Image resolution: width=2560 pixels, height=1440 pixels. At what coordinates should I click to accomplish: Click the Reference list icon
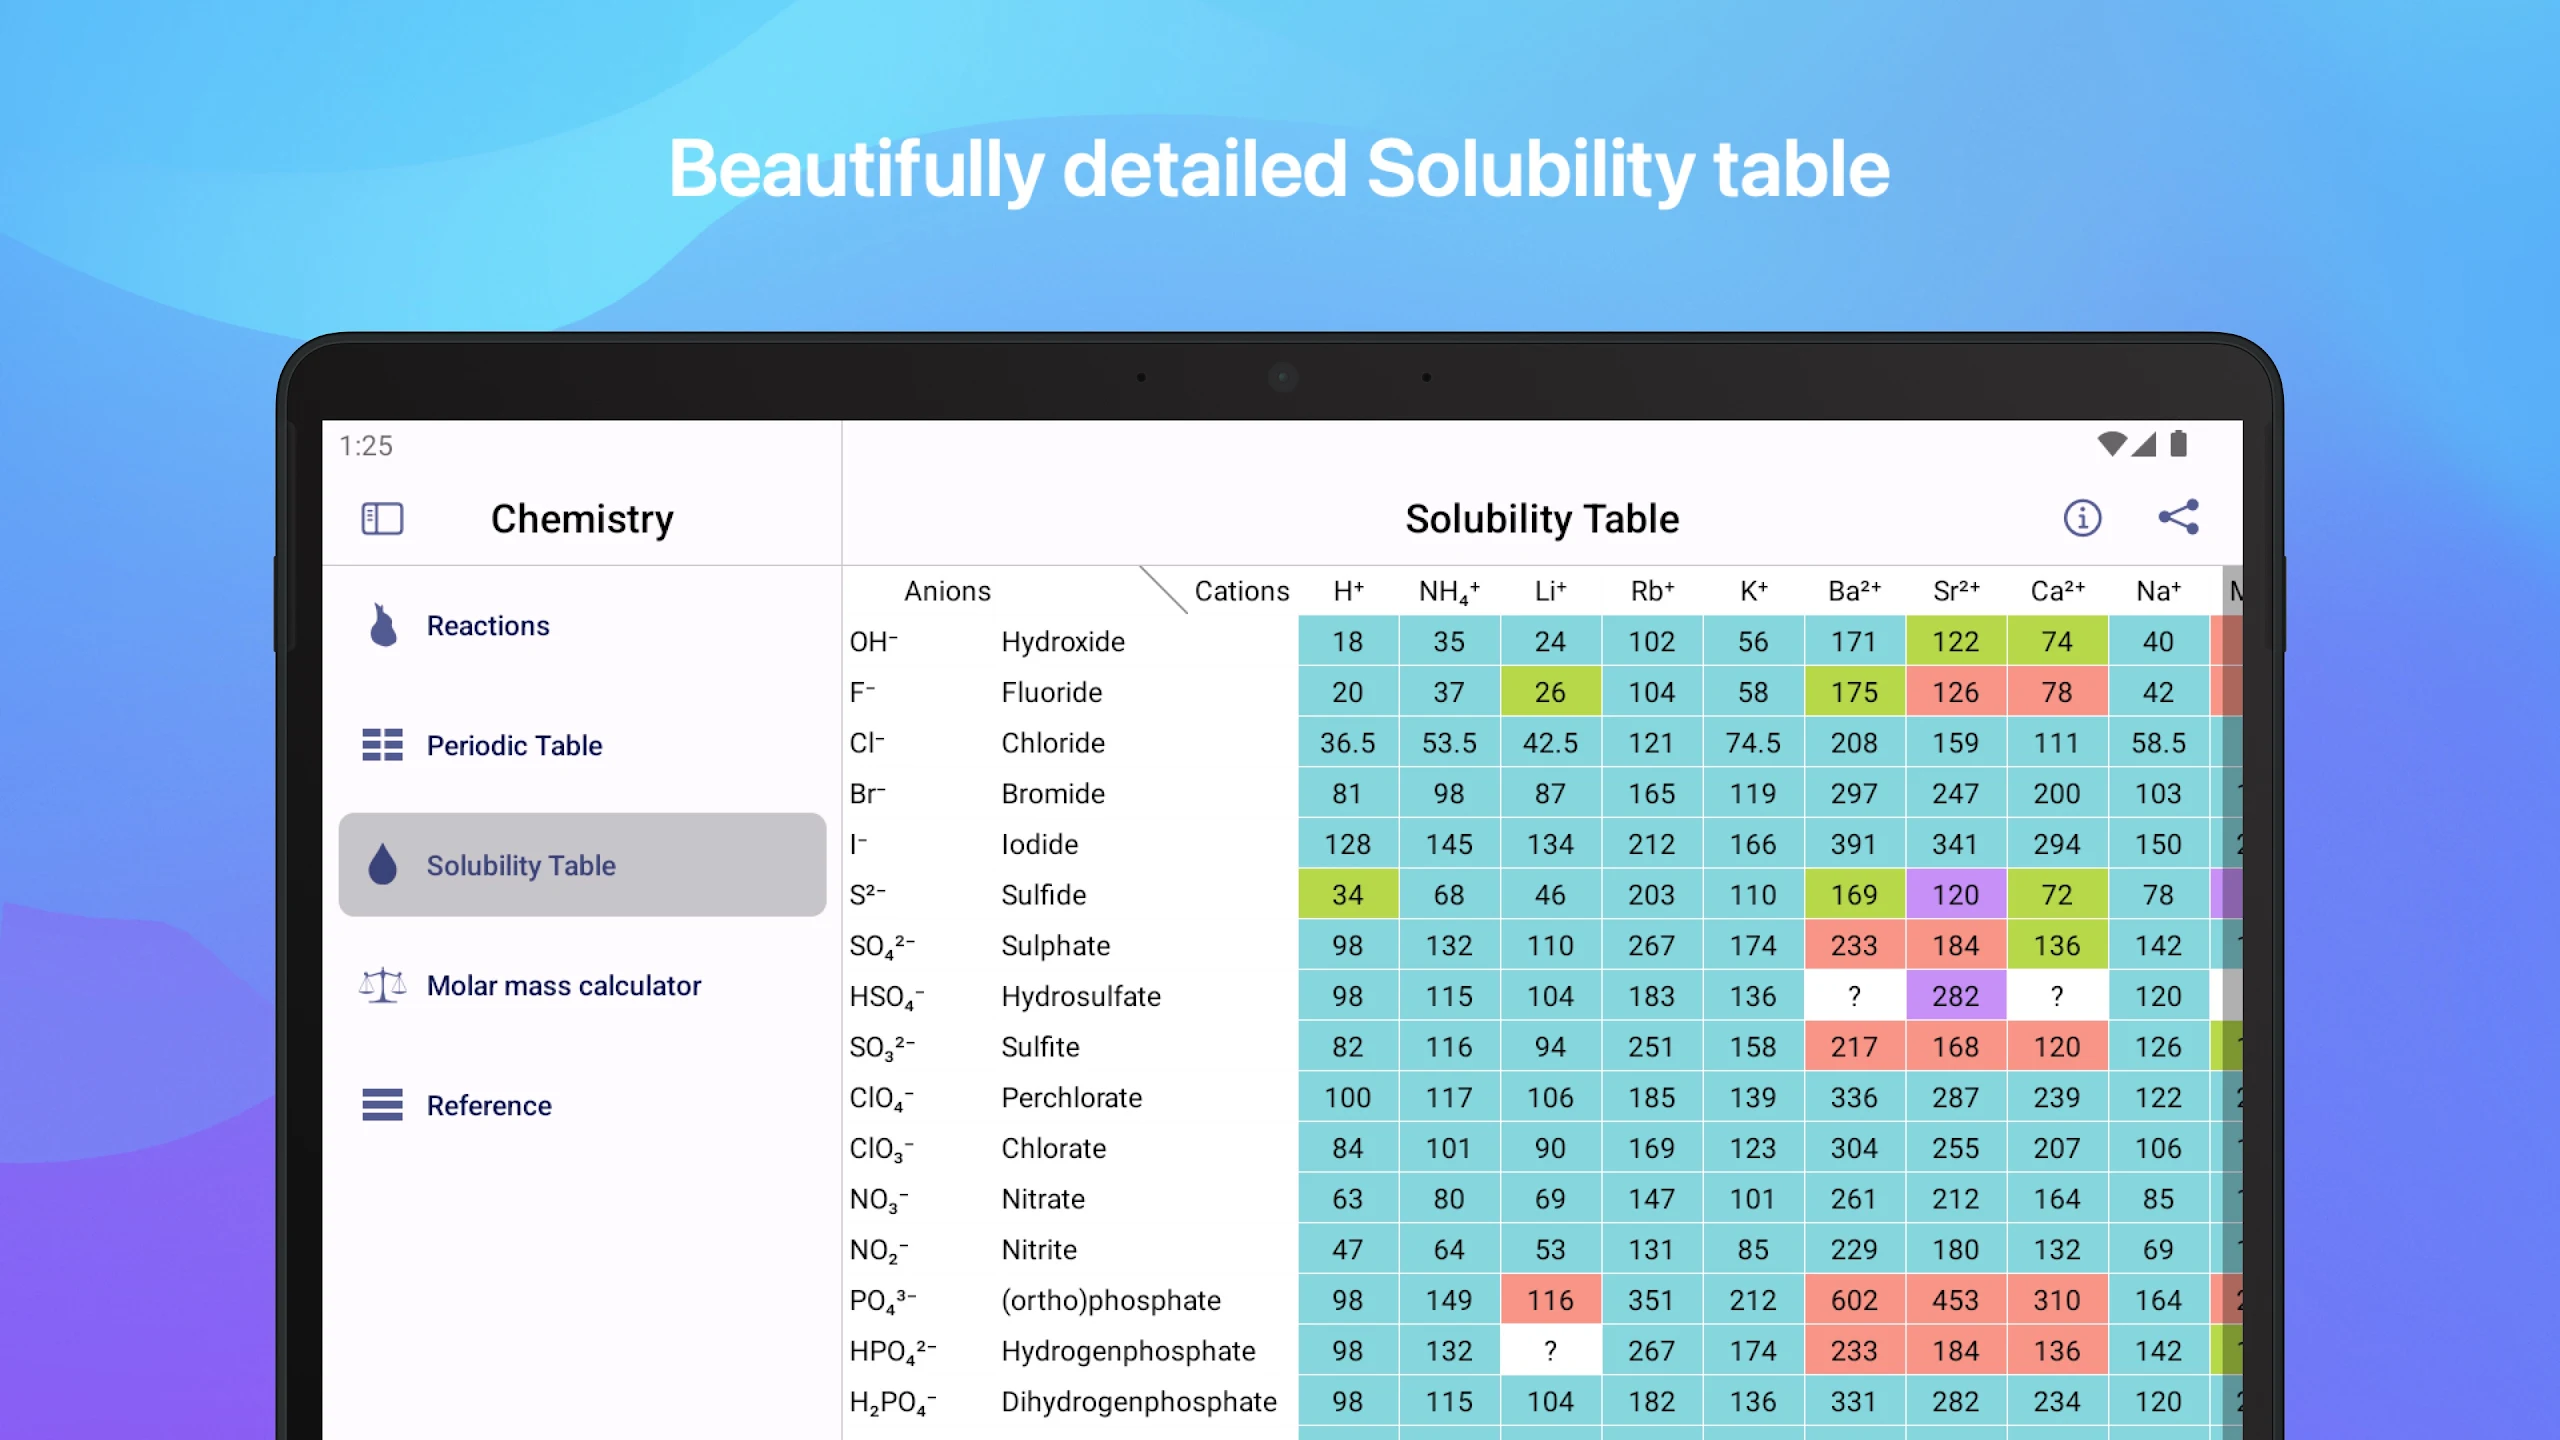pyautogui.click(x=382, y=1105)
